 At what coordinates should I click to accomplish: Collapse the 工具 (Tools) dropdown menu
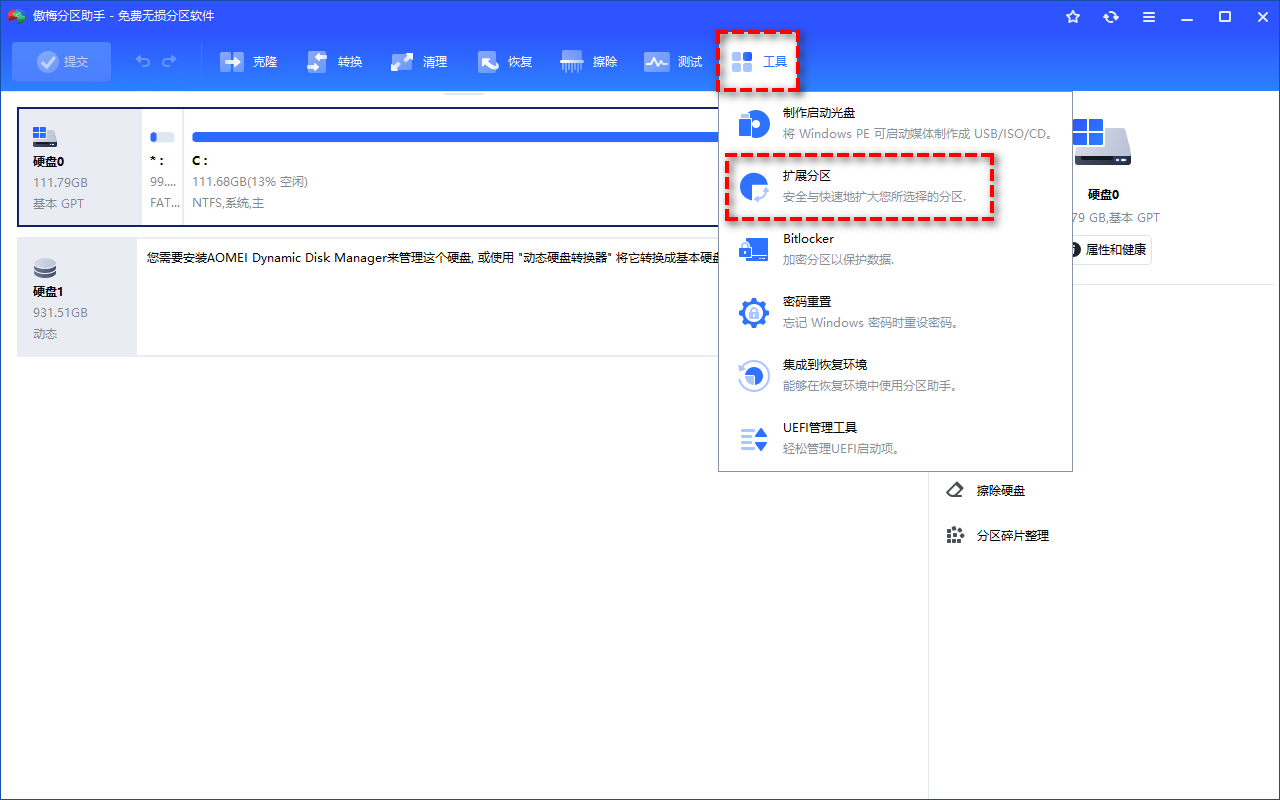[760, 62]
